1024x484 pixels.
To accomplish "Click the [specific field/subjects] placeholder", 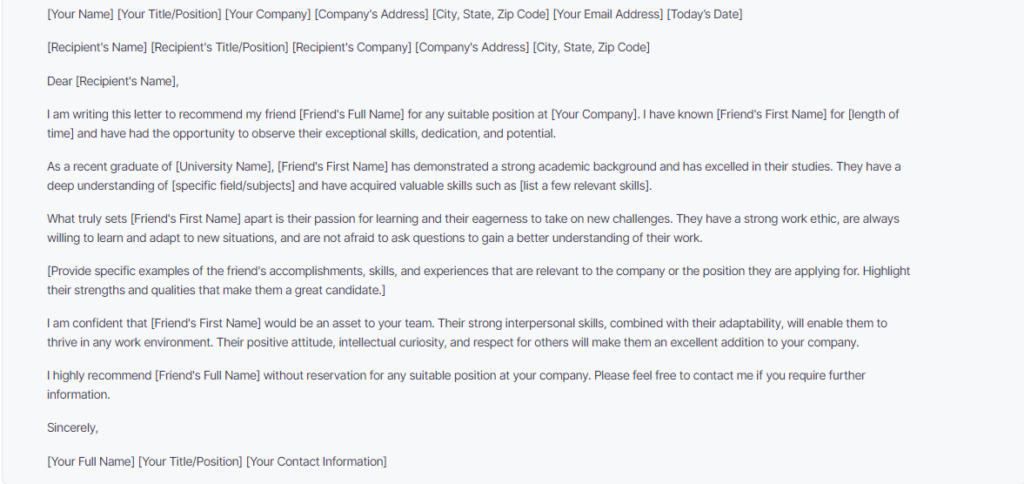I will (x=233, y=186).
